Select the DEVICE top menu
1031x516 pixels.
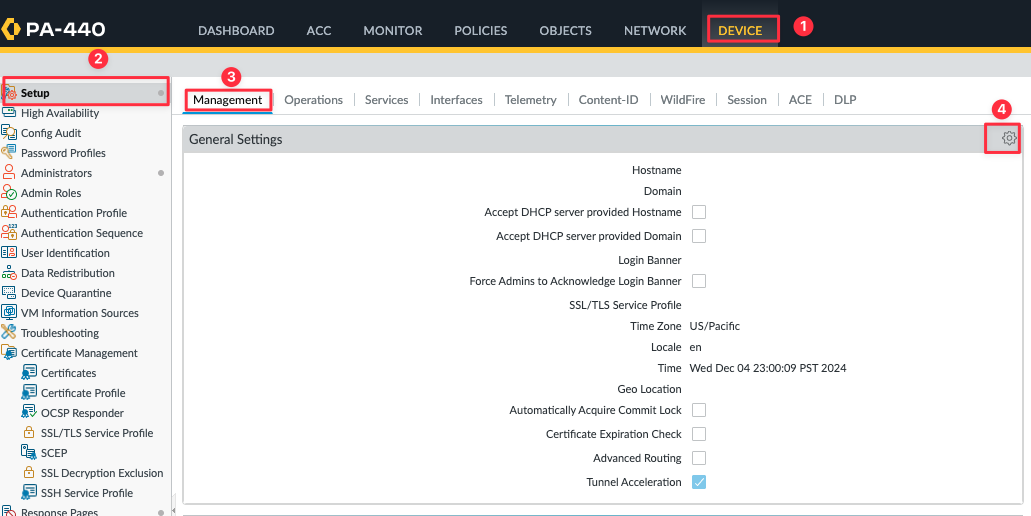click(x=740, y=30)
